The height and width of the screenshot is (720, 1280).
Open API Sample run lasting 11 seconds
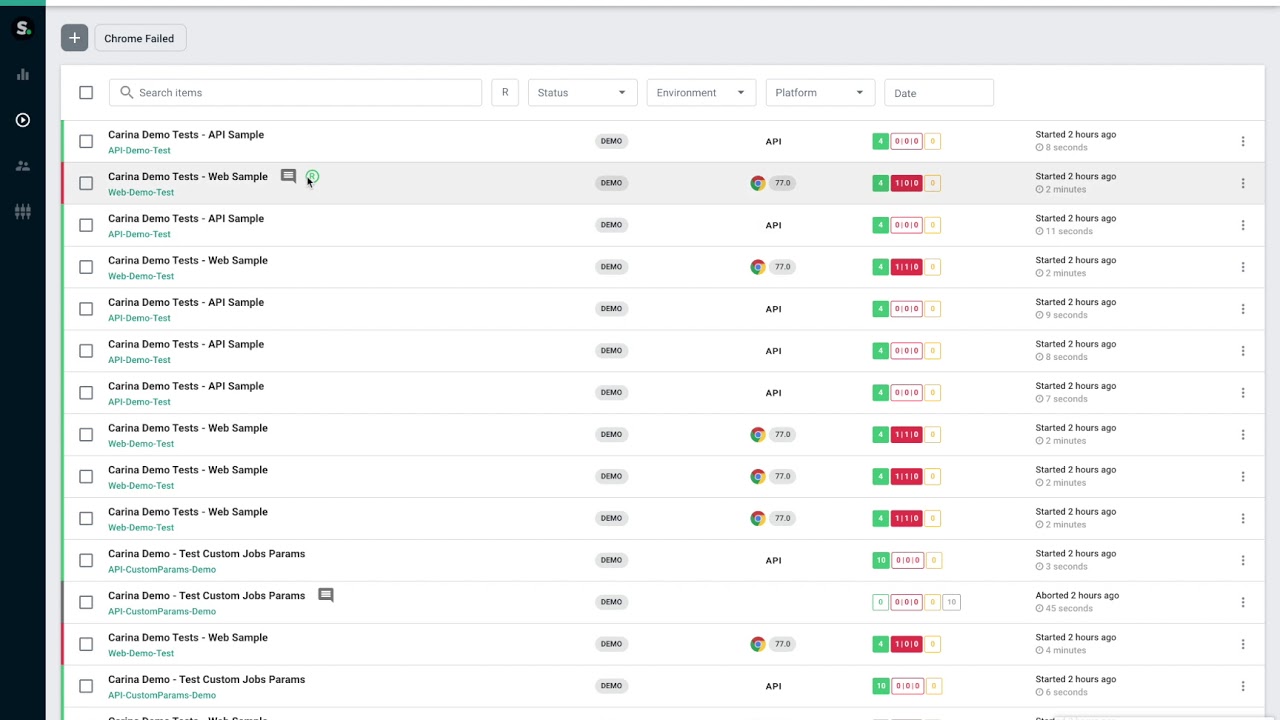pos(186,218)
